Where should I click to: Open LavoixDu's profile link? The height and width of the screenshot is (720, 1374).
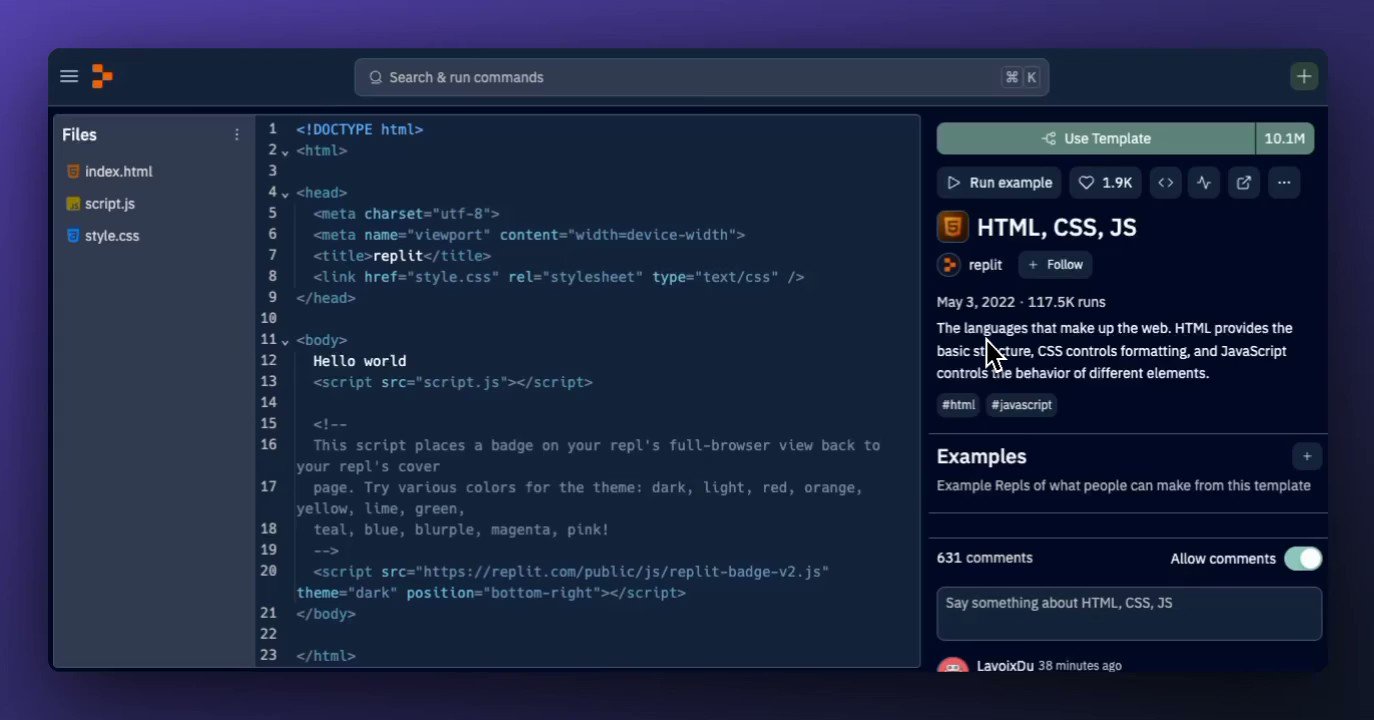(1005, 666)
